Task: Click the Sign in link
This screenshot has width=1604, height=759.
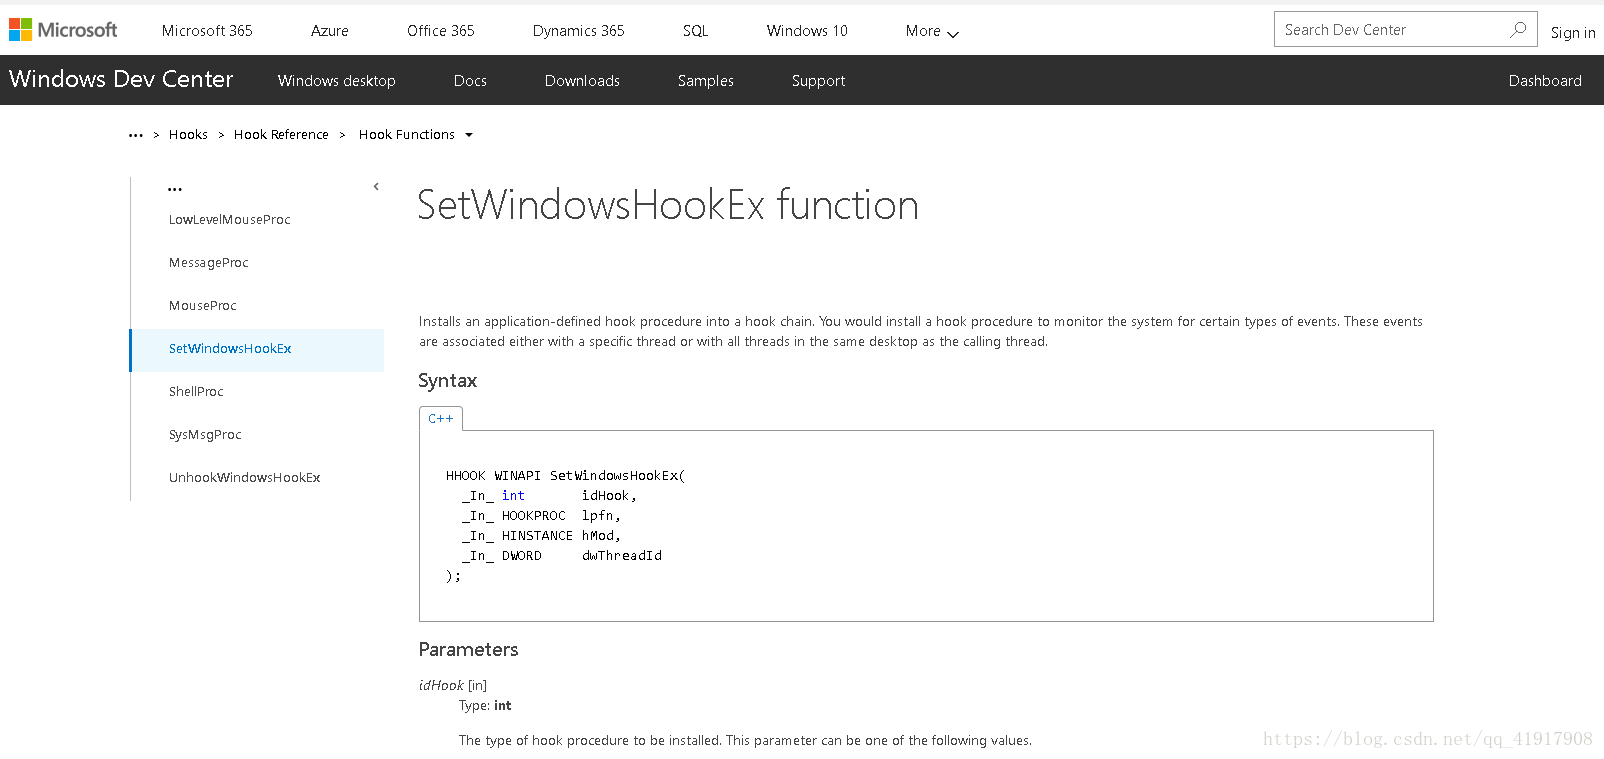Action: 1573,33
